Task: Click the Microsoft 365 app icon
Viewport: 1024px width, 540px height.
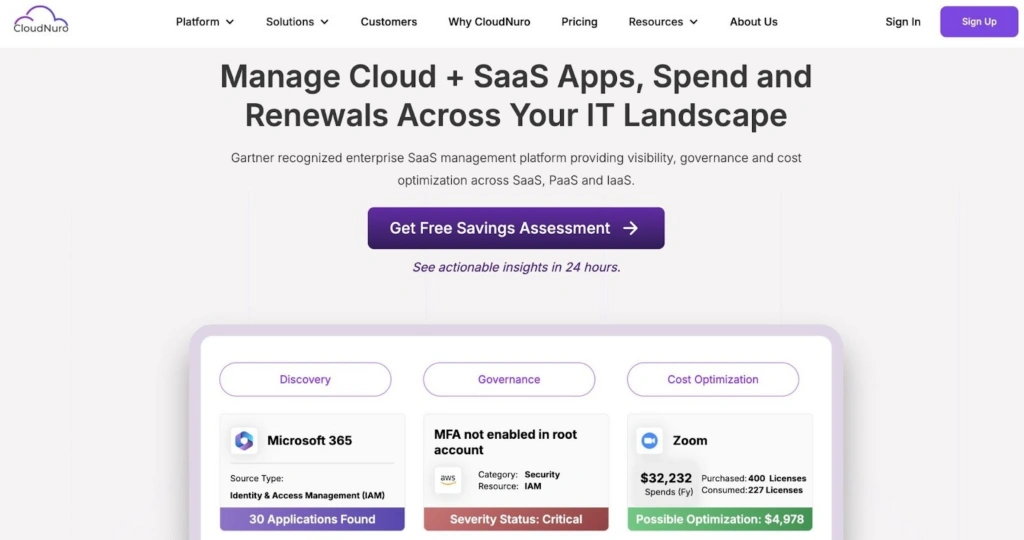Action: (x=244, y=440)
